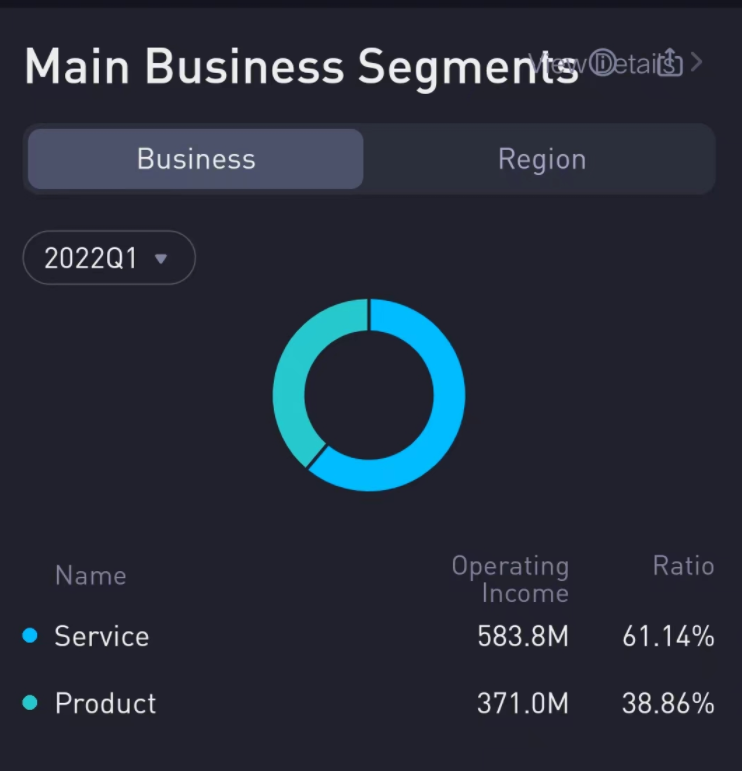The height and width of the screenshot is (771, 742).
Task: Click the blue dot beside Service
Action: click(30, 636)
